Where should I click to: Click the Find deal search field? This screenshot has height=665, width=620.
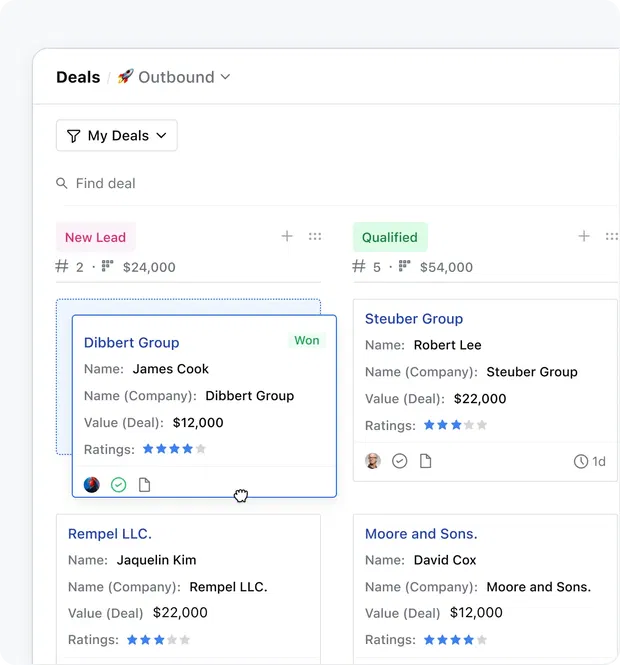(x=105, y=183)
